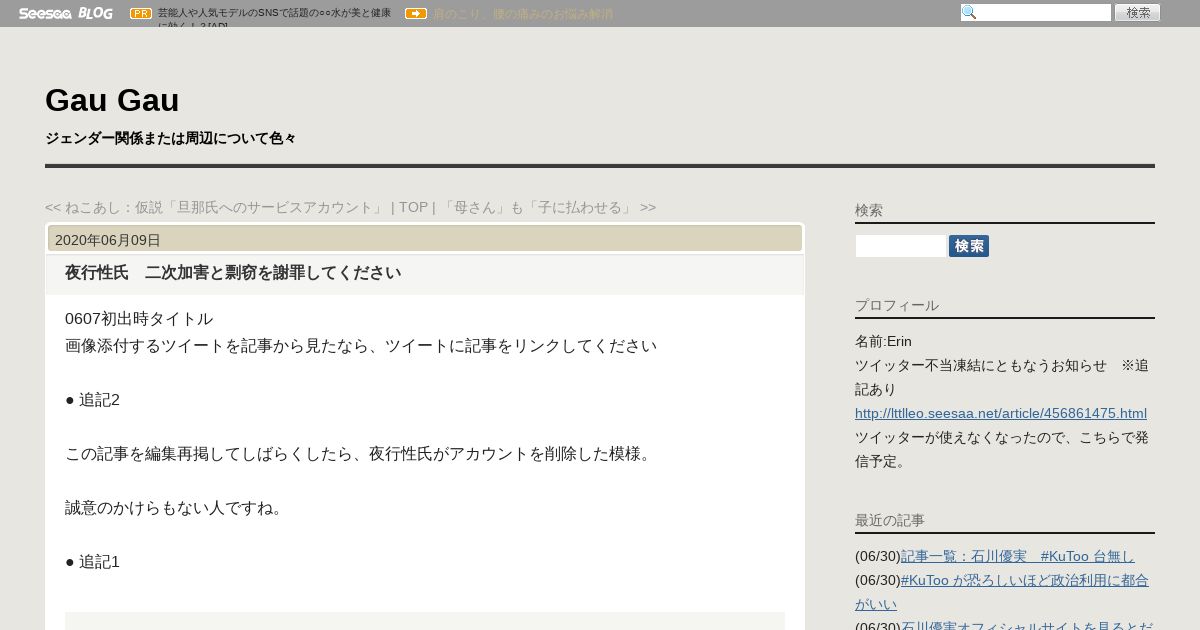Click the profile name 名前:Erin
Image resolution: width=1200 pixels, height=630 pixels.
click(x=884, y=341)
